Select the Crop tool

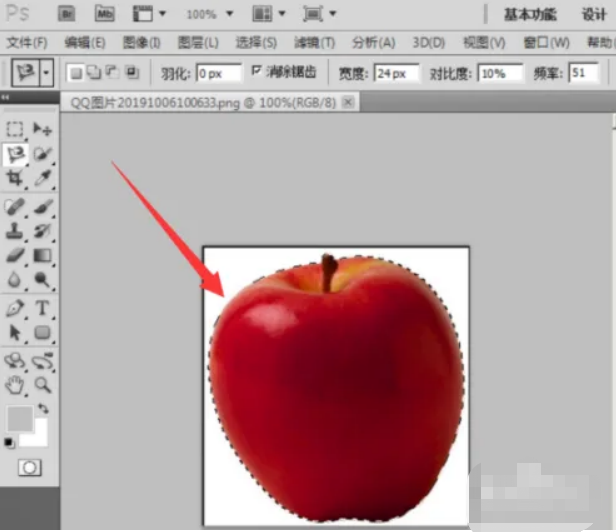pyautogui.click(x=15, y=178)
